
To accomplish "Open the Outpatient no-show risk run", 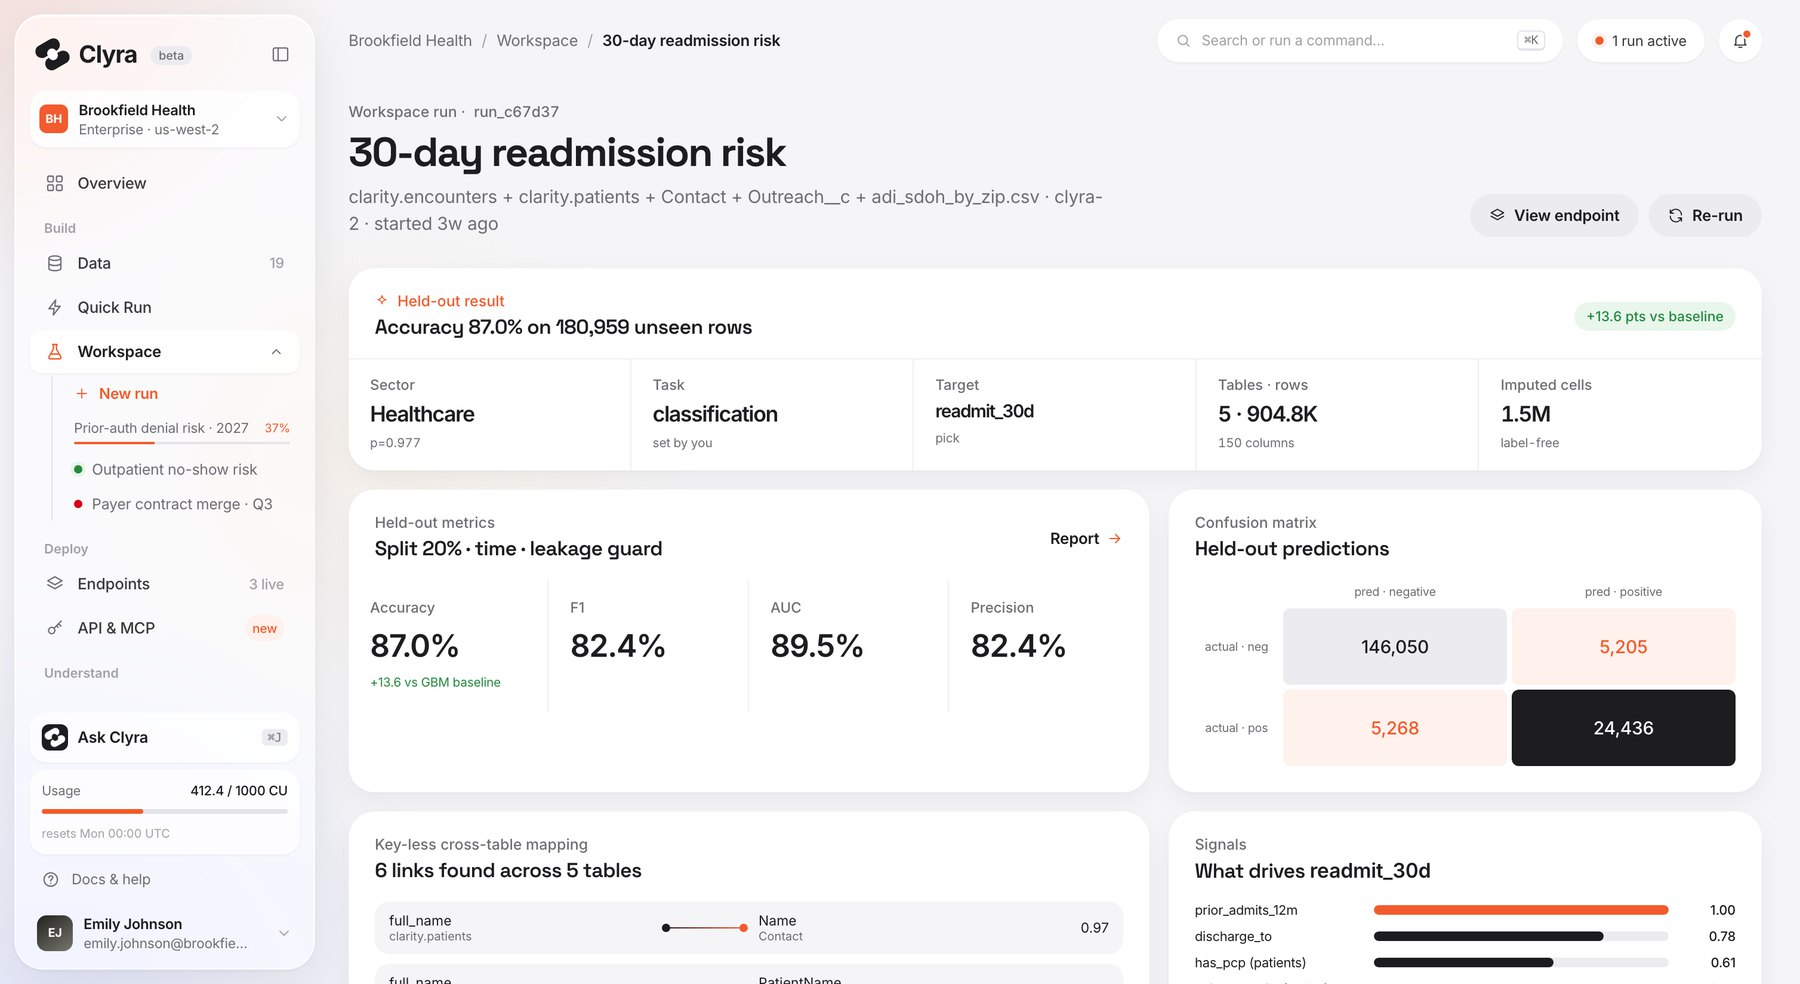I will pos(174,470).
